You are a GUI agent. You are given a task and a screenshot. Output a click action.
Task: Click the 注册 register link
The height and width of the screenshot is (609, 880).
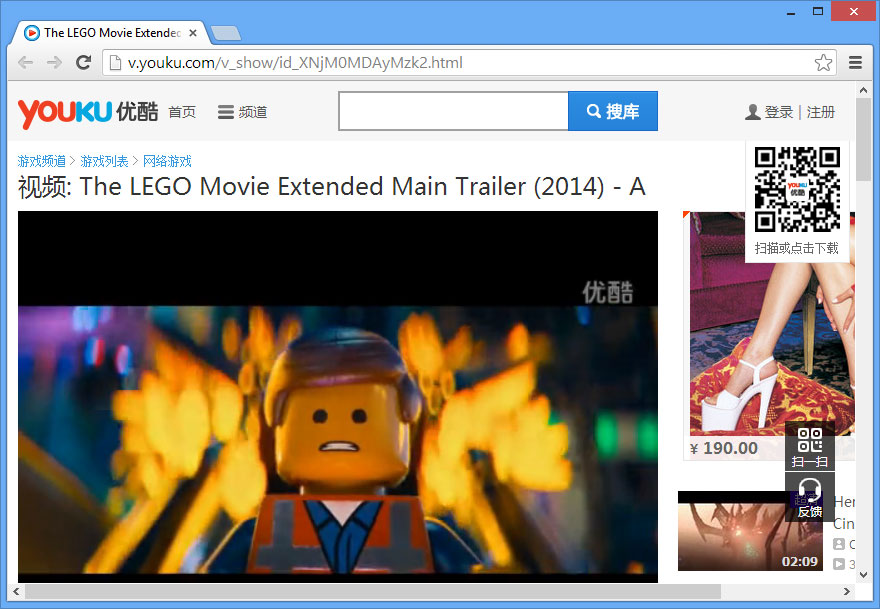tap(821, 112)
